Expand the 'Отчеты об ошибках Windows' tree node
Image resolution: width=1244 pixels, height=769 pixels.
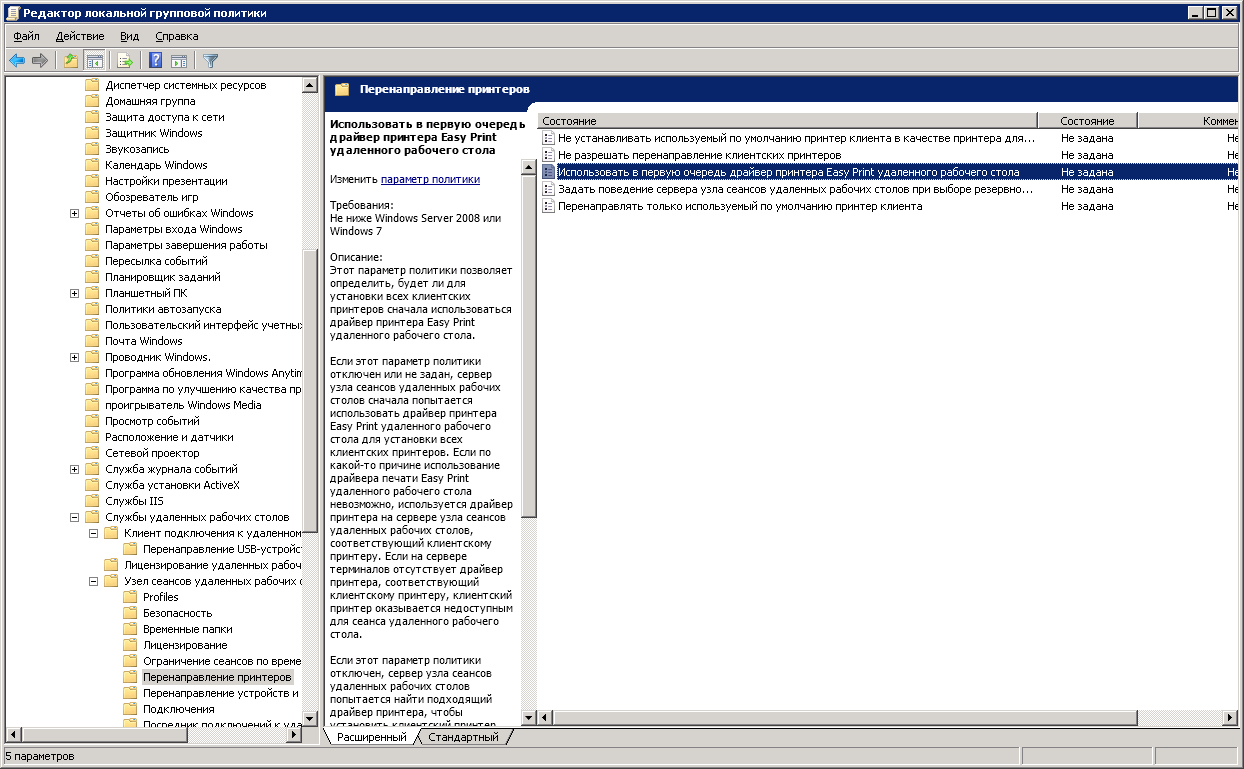pos(75,213)
